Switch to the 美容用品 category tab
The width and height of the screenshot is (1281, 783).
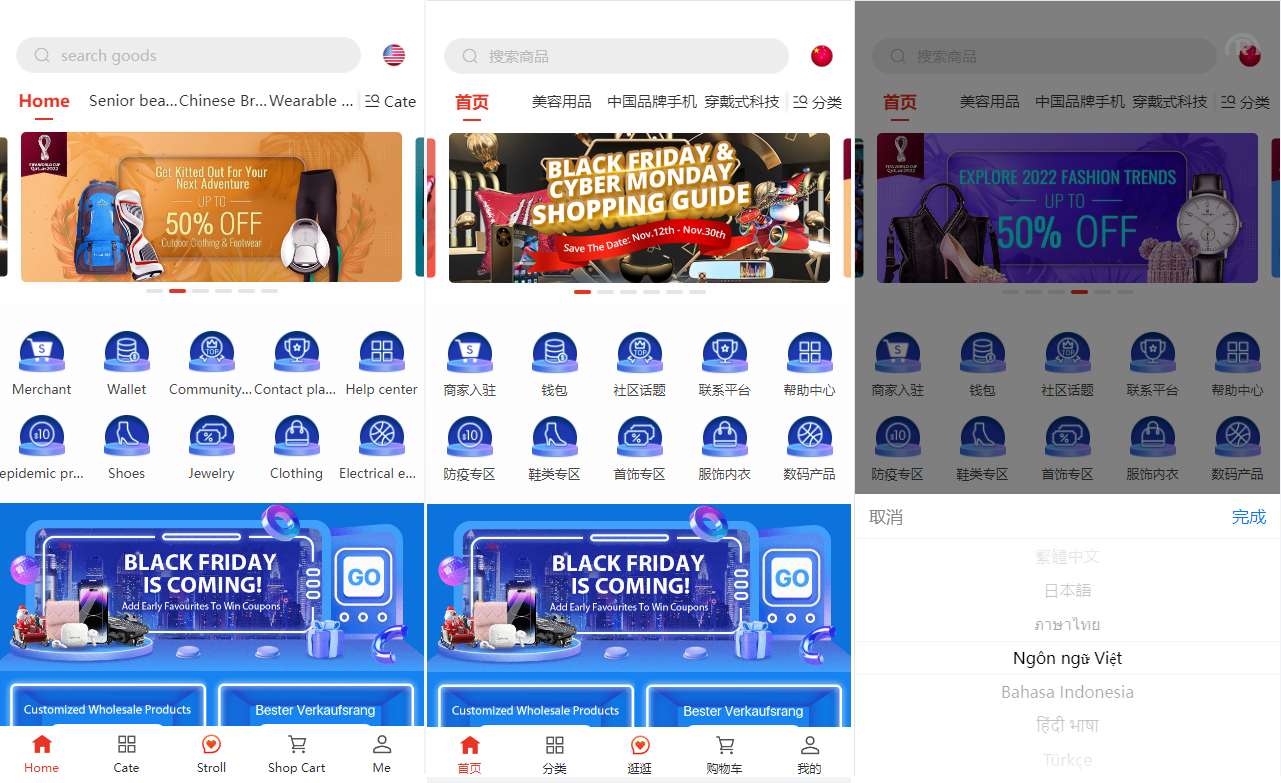[x=561, y=101]
